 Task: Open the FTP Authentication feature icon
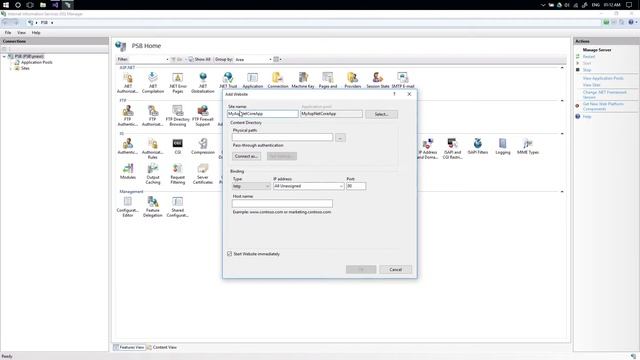(127, 116)
